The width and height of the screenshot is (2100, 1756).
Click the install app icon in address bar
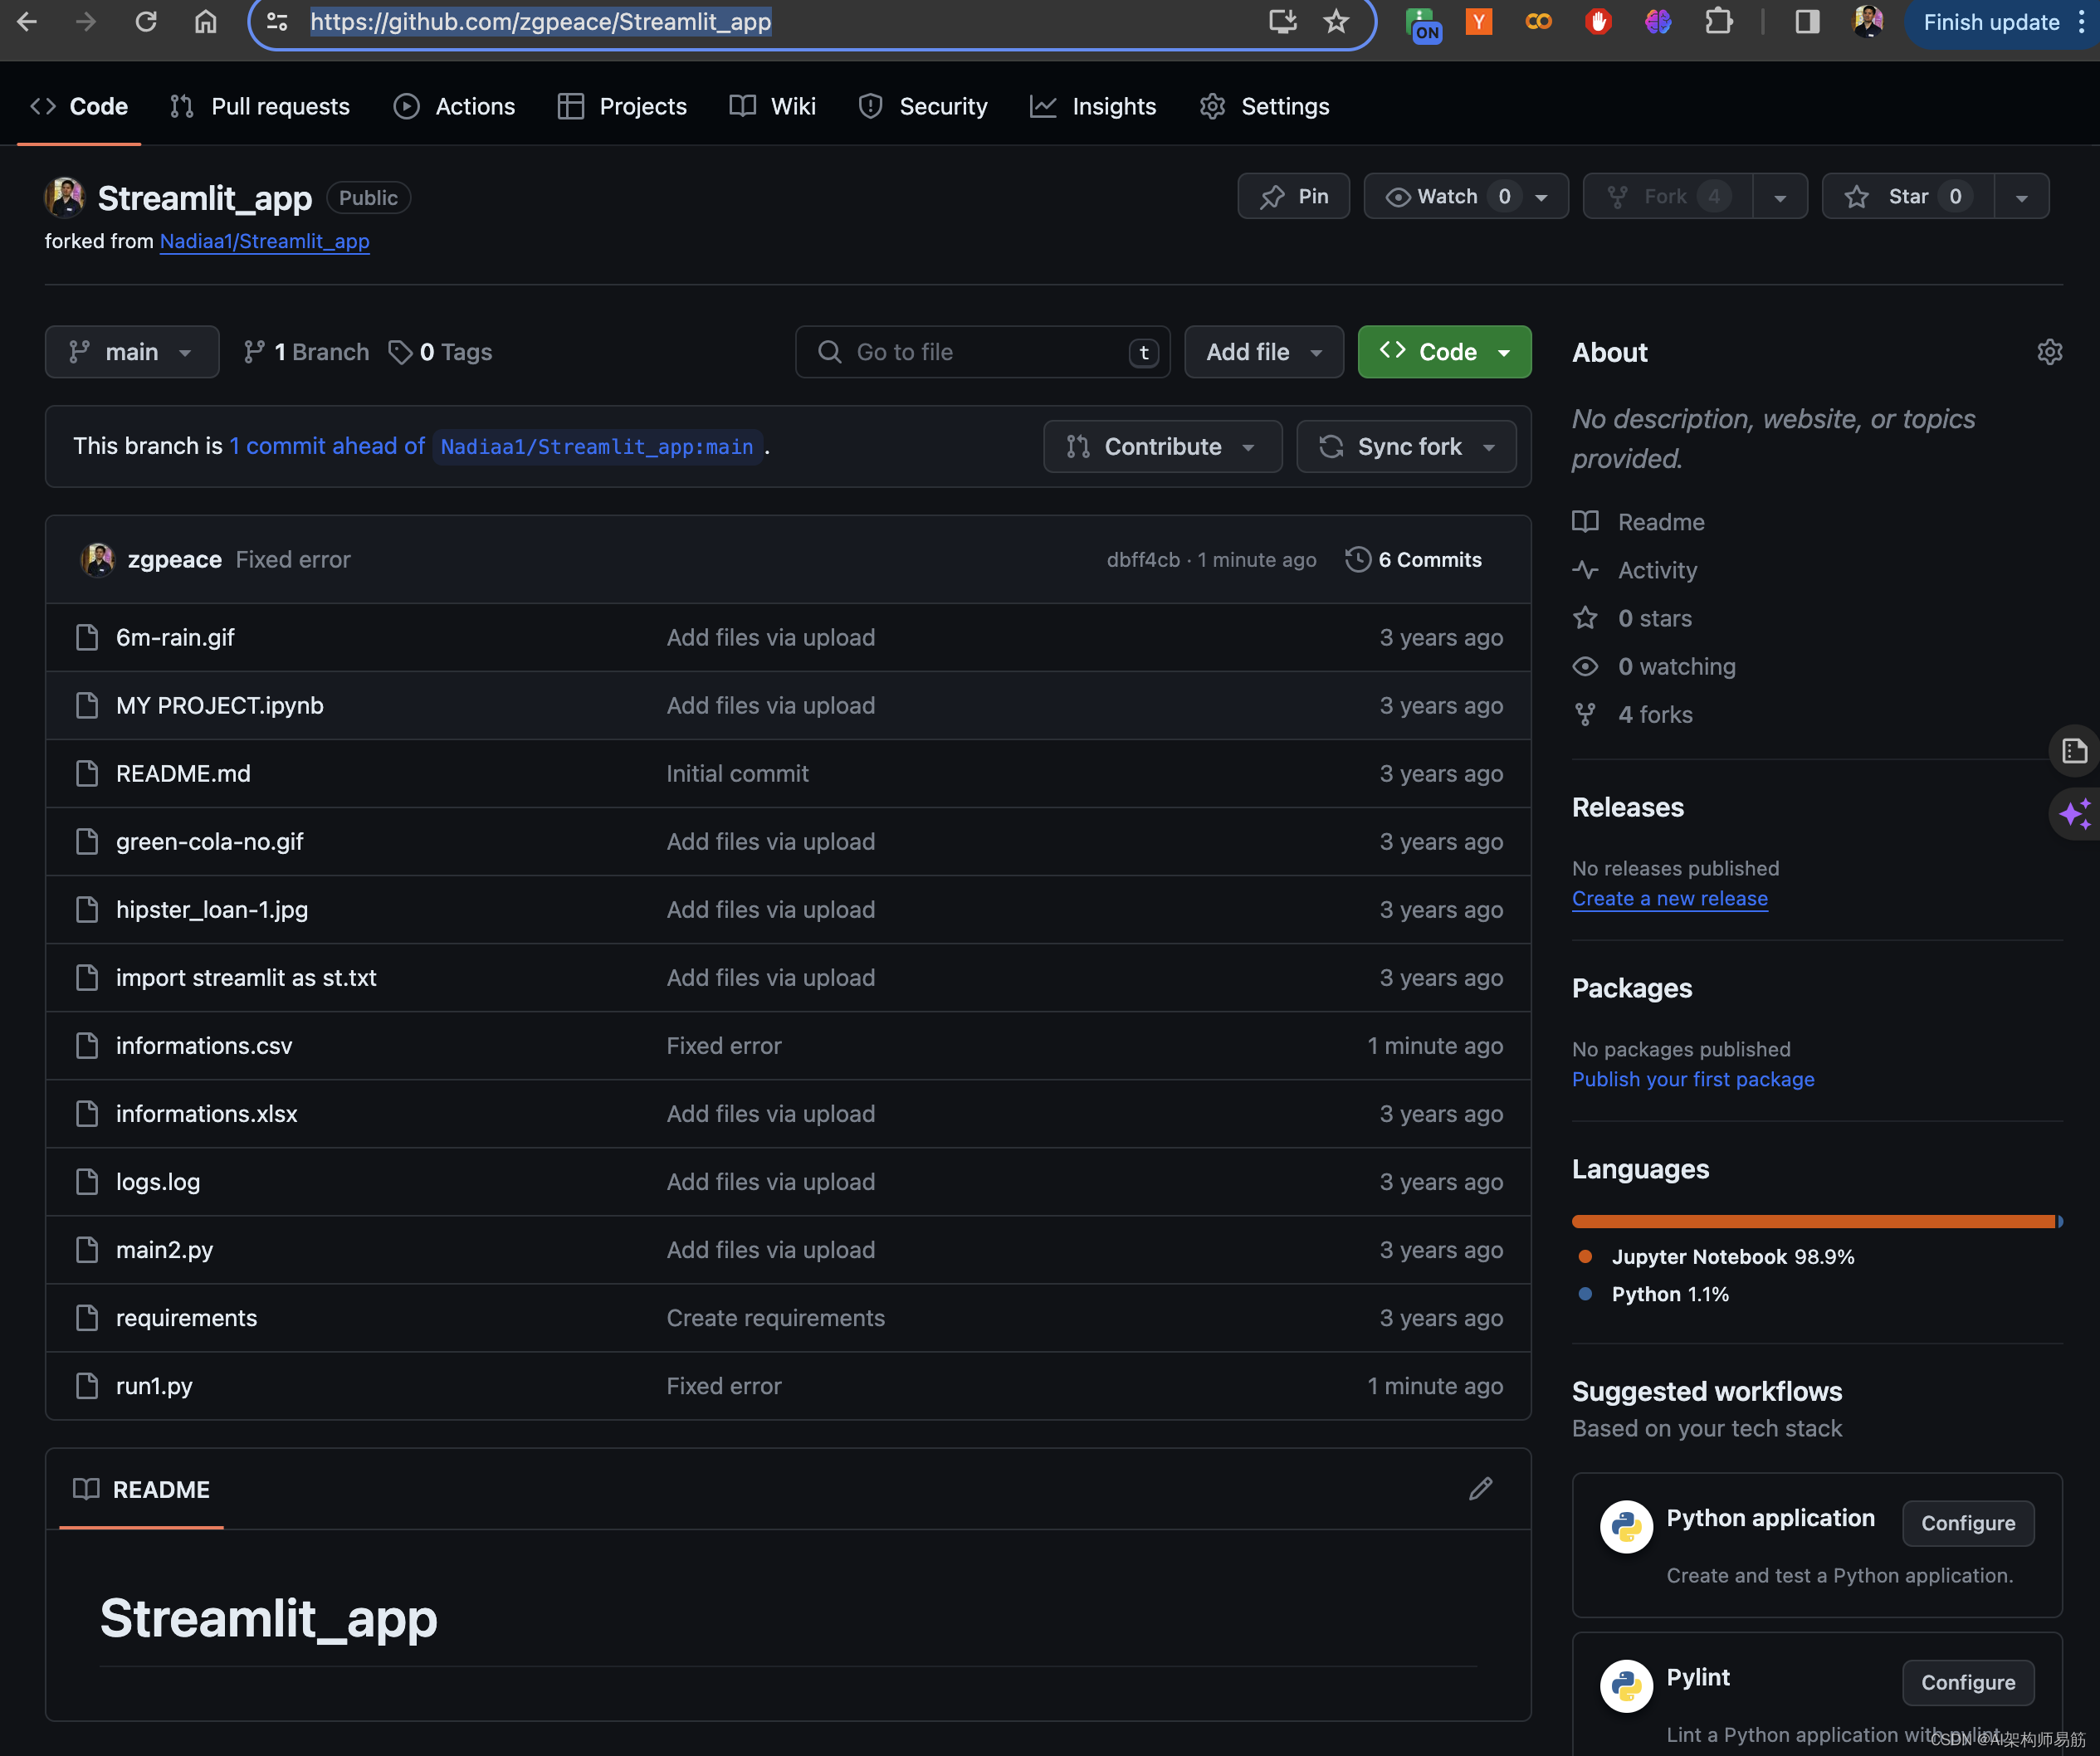pyautogui.click(x=1282, y=21)
